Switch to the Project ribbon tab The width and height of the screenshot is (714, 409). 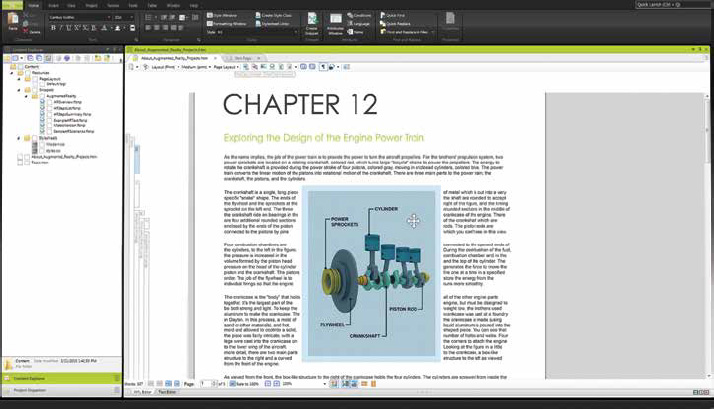click(92, 5)
